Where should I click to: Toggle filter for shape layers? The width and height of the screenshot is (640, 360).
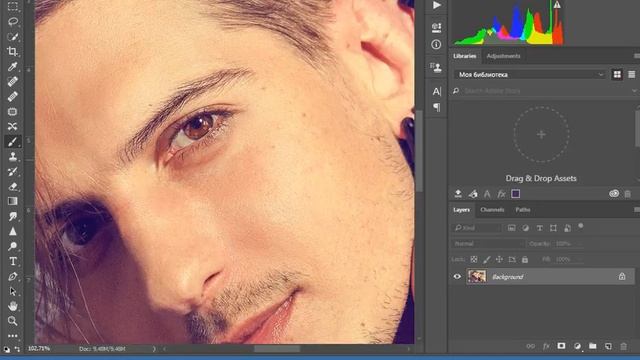(553, 228)
